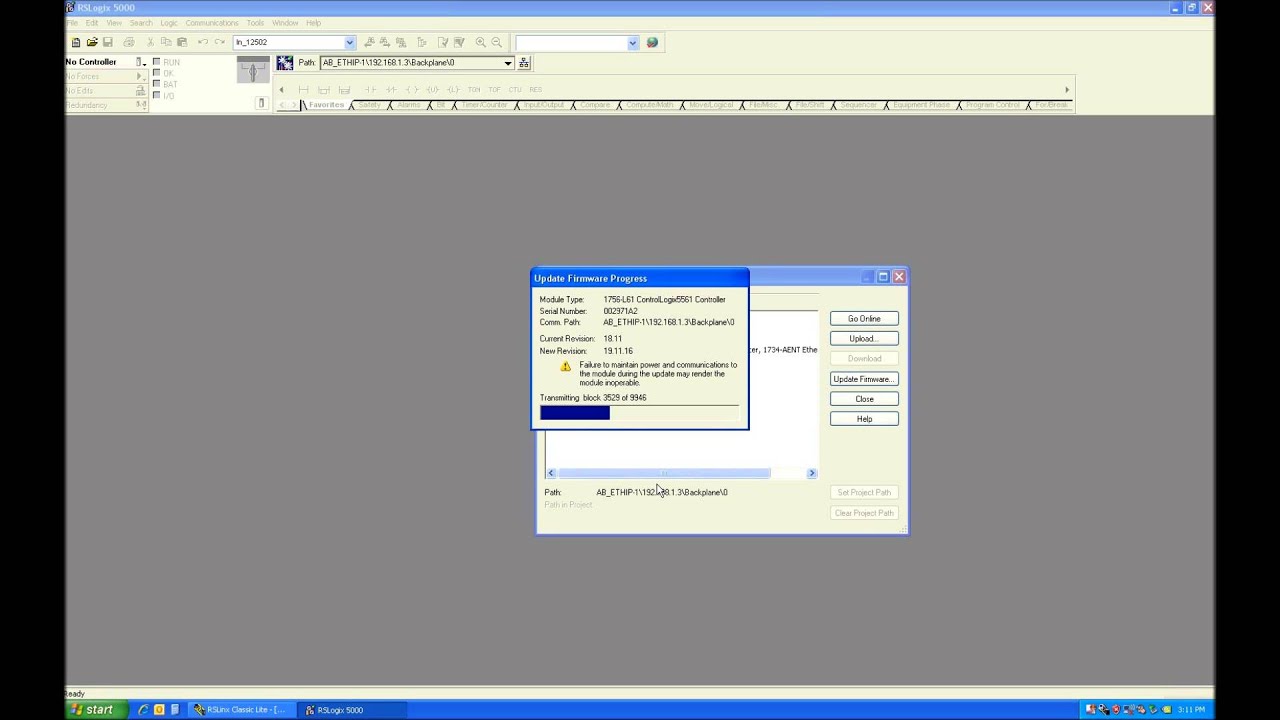This screenshot has height=720, width=1280.
Task: Click the firmware update progress bar
Action: 640,413
